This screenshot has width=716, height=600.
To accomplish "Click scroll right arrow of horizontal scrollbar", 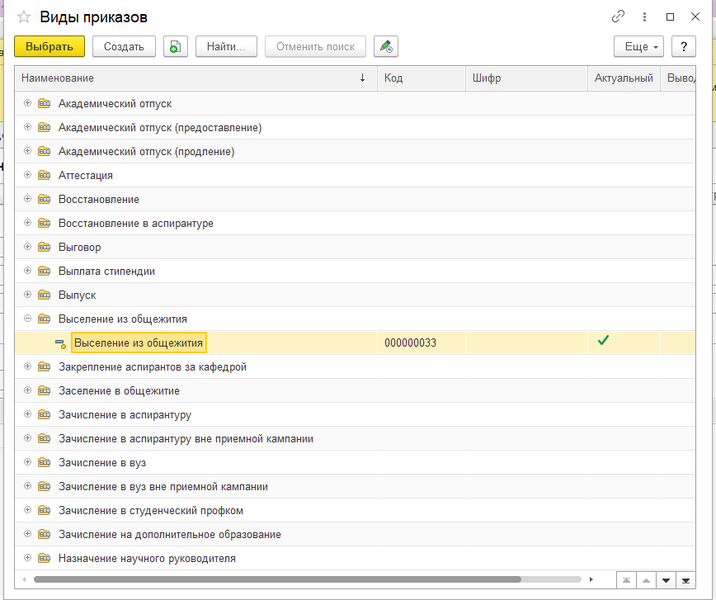I will [x=591, y=579].
